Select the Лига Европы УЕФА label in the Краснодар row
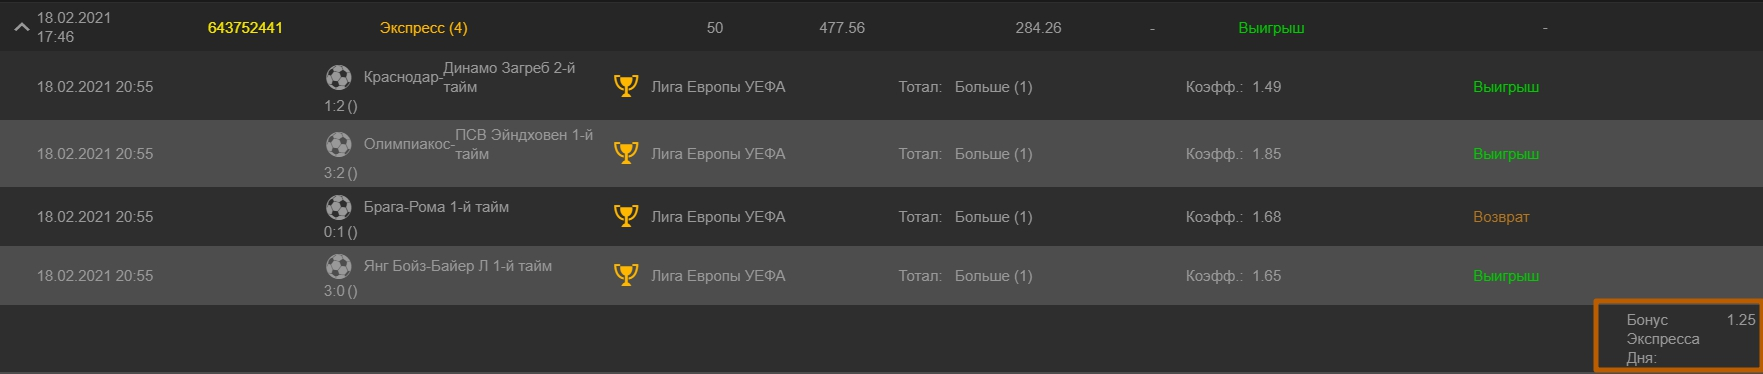Viewport: 1763px width, 374px height. pos(718,87)
